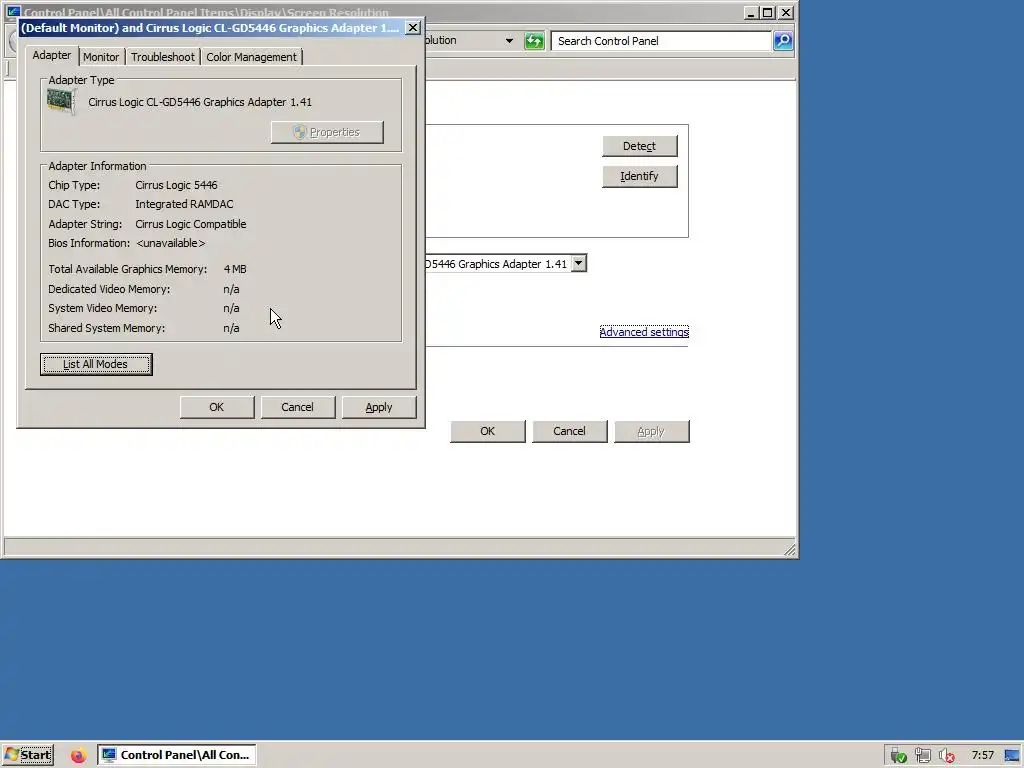Maximize the Screen Resolution window
Image resolution: width=1024 pixels, height=768 pixels.
click(x=768, y=12)
